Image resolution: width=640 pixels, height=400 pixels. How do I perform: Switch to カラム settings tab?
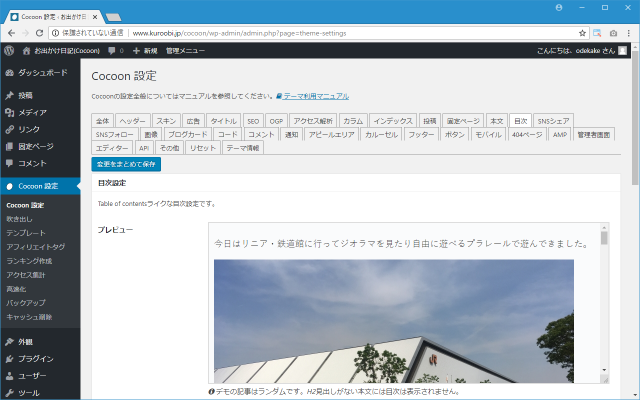point(353,121)
